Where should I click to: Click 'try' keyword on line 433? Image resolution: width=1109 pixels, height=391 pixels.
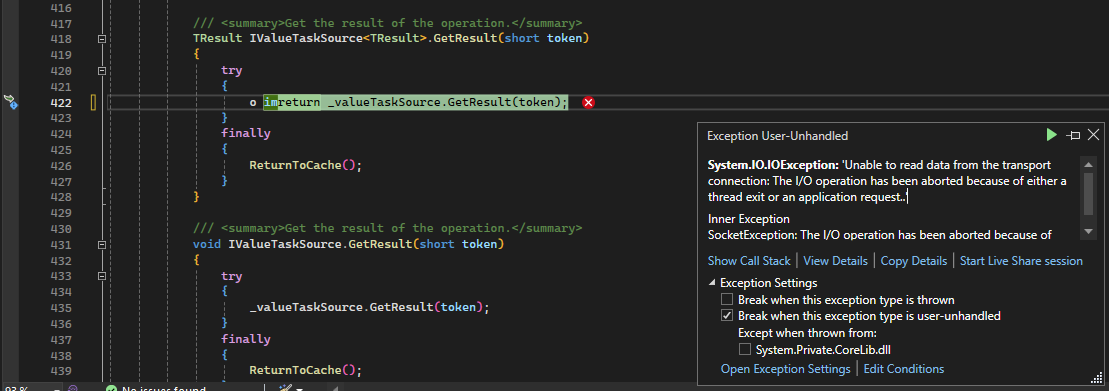tap(231, 276)
